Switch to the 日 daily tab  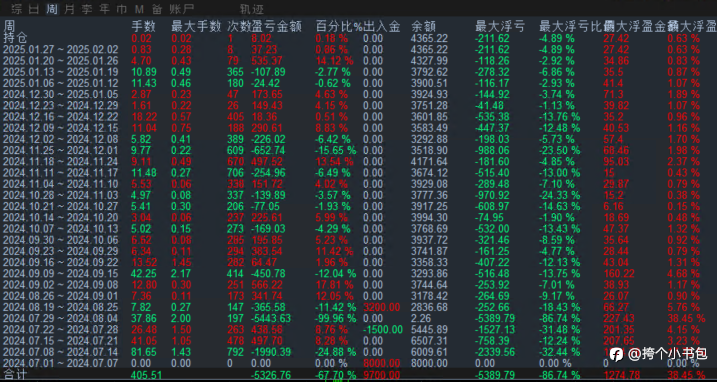pos(33,9)
